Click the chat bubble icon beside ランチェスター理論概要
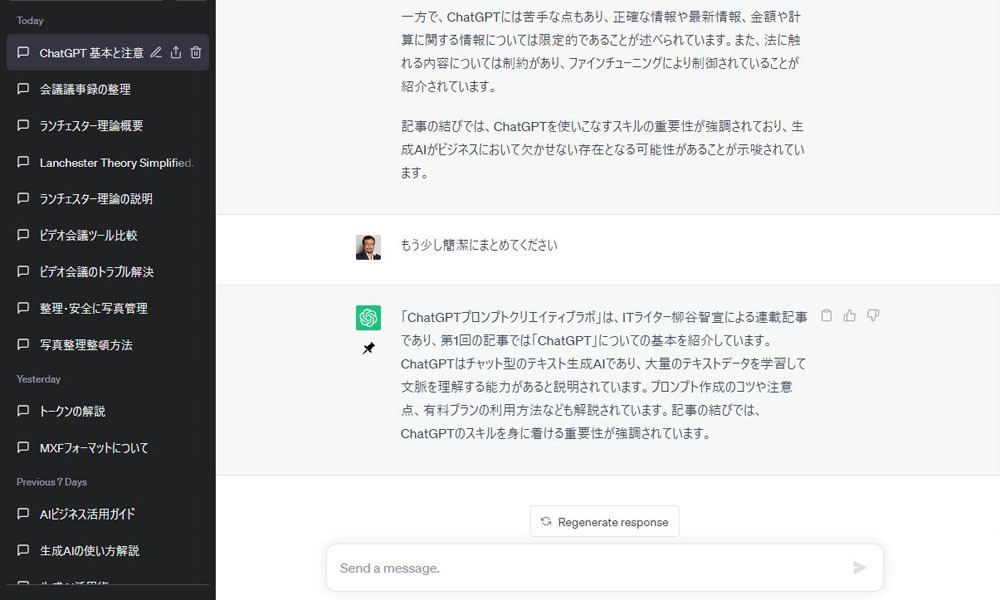 (x=23, y=125)
